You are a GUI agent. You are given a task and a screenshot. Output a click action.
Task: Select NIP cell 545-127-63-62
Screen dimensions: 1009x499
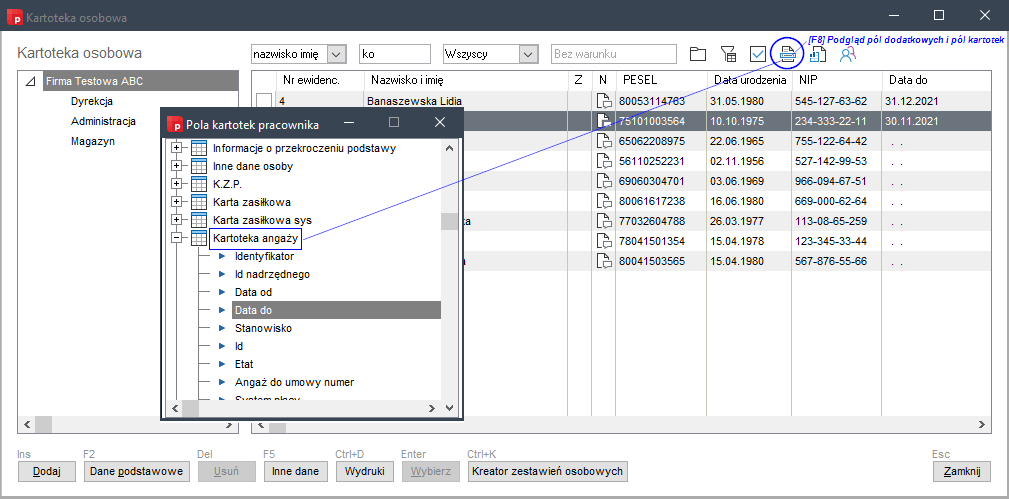(x=837, y=101)
